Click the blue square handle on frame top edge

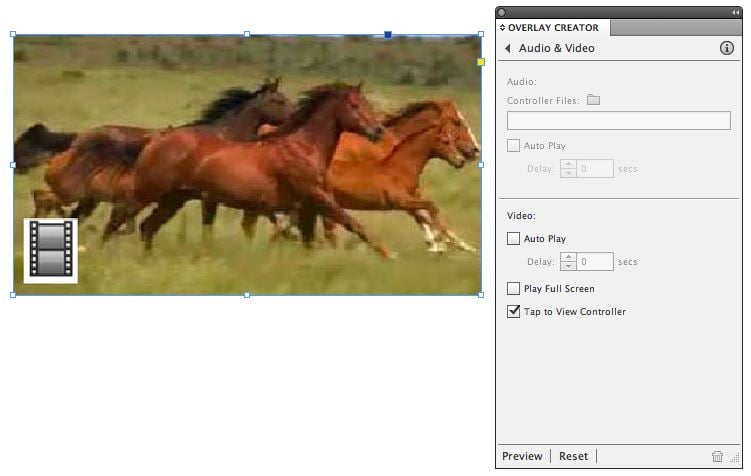tap(388, 34)
